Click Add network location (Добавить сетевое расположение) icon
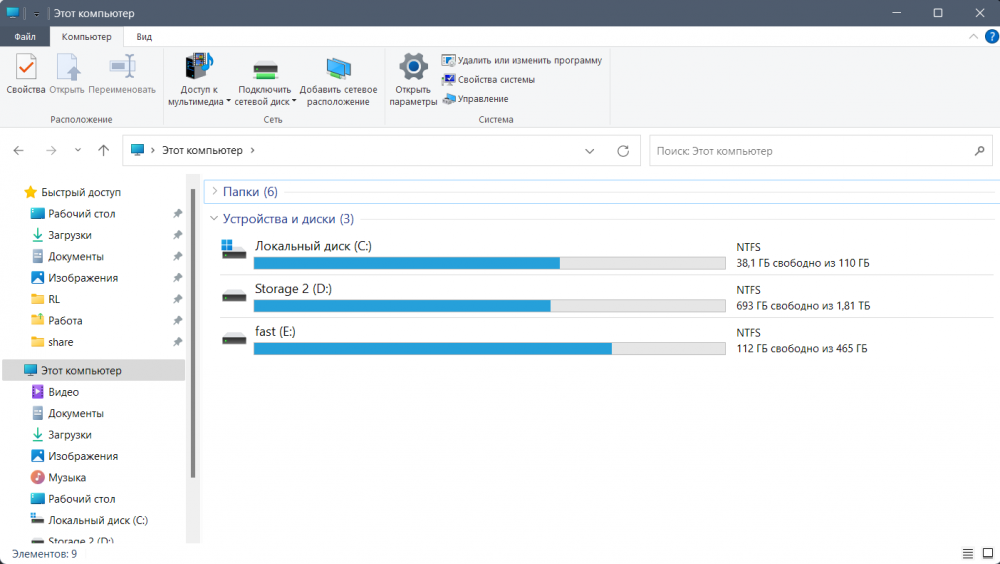 338,80
